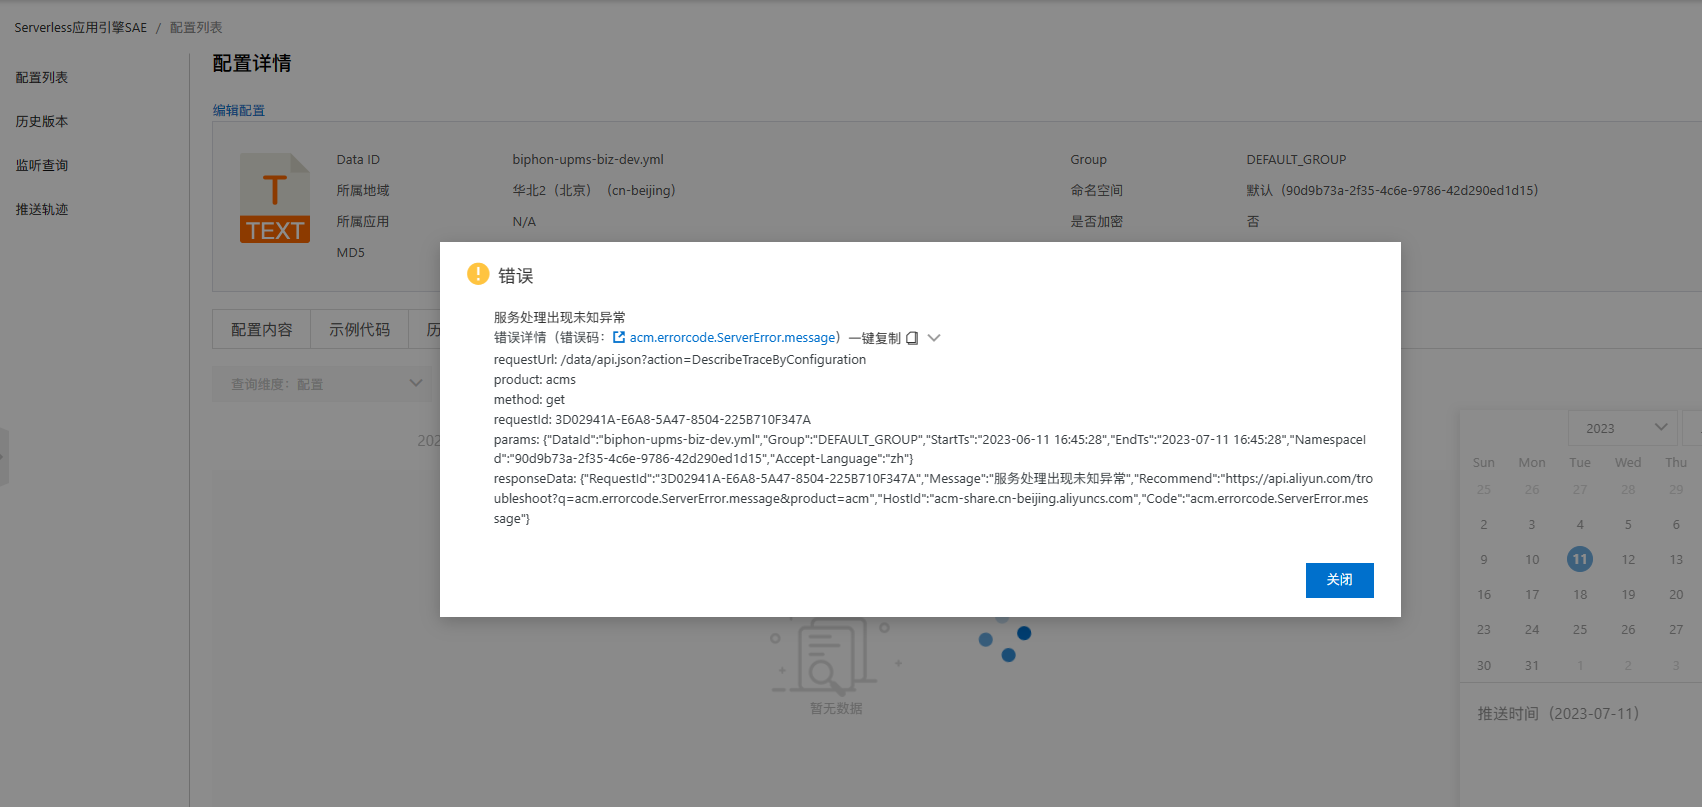Open the 2023 year dropdown in calendar
Image resolution: width=1702 pixels, height=807 pixels.
tap(1623, 428)
